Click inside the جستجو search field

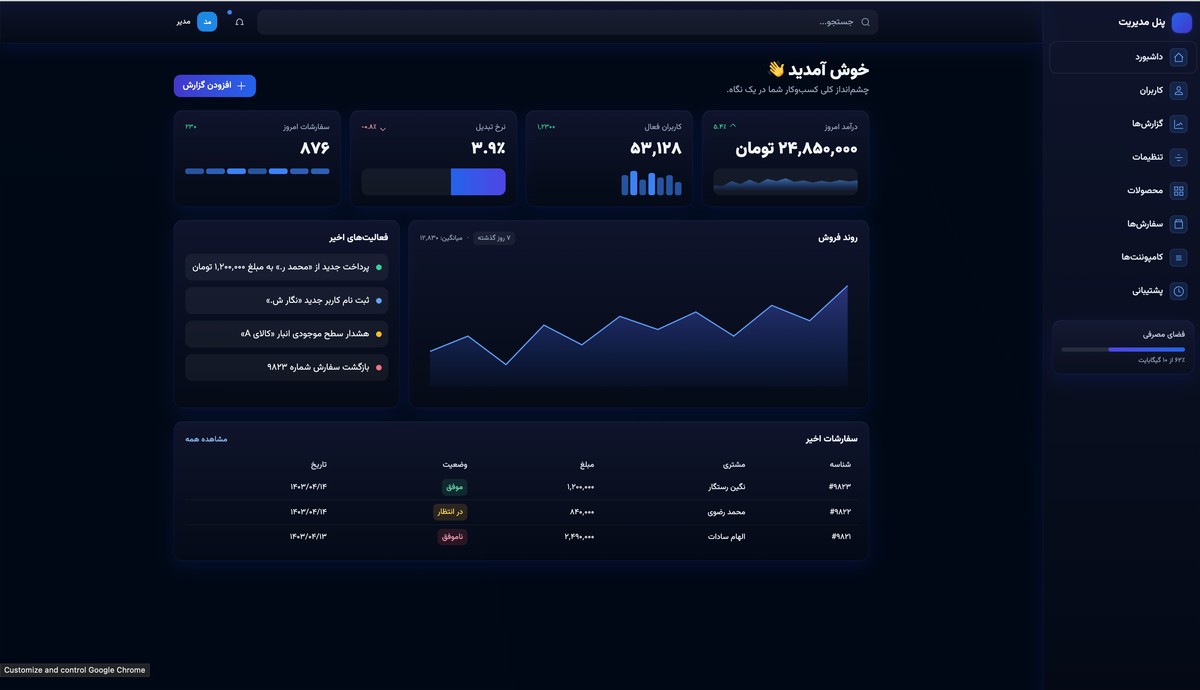tap(566, 21)
